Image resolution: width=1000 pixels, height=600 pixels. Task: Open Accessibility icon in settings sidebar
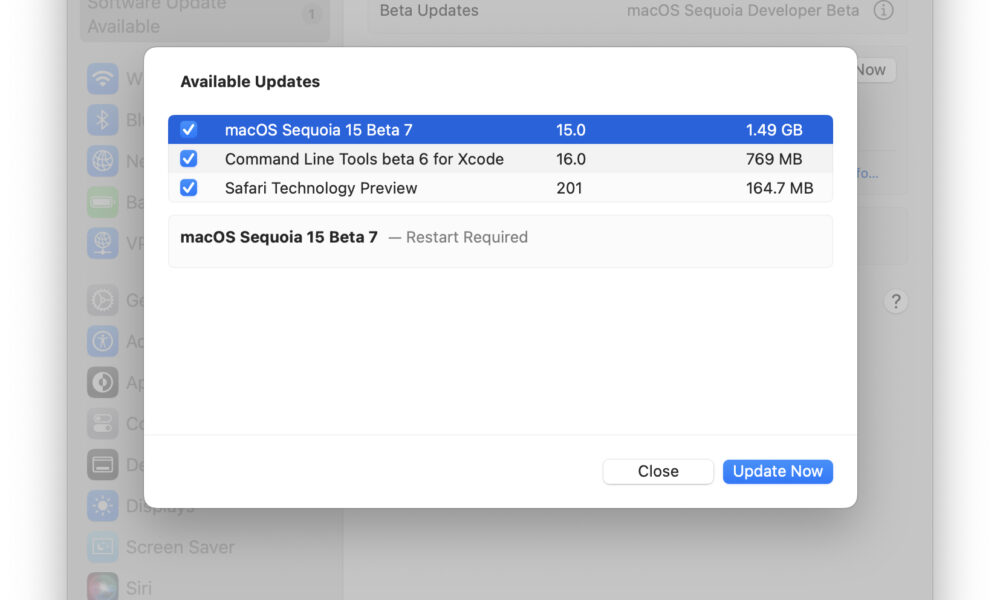tap(103, 341)
